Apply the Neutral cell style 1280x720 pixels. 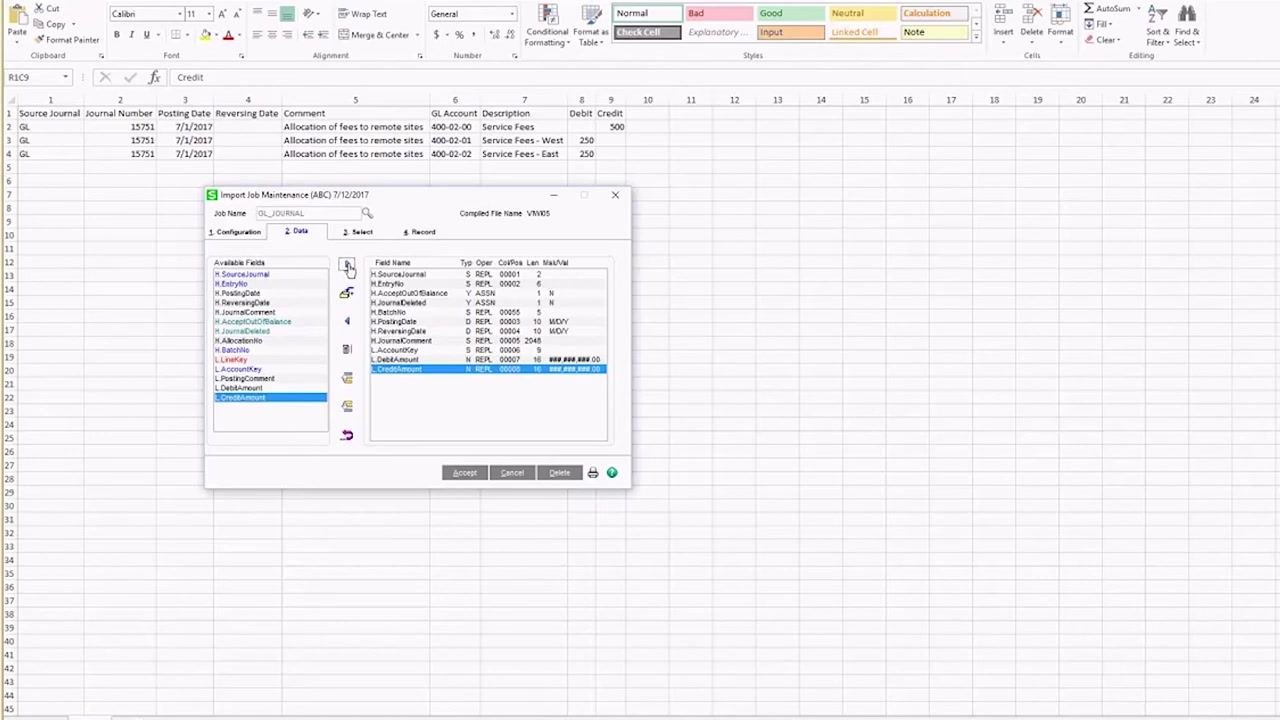(860, 13)
